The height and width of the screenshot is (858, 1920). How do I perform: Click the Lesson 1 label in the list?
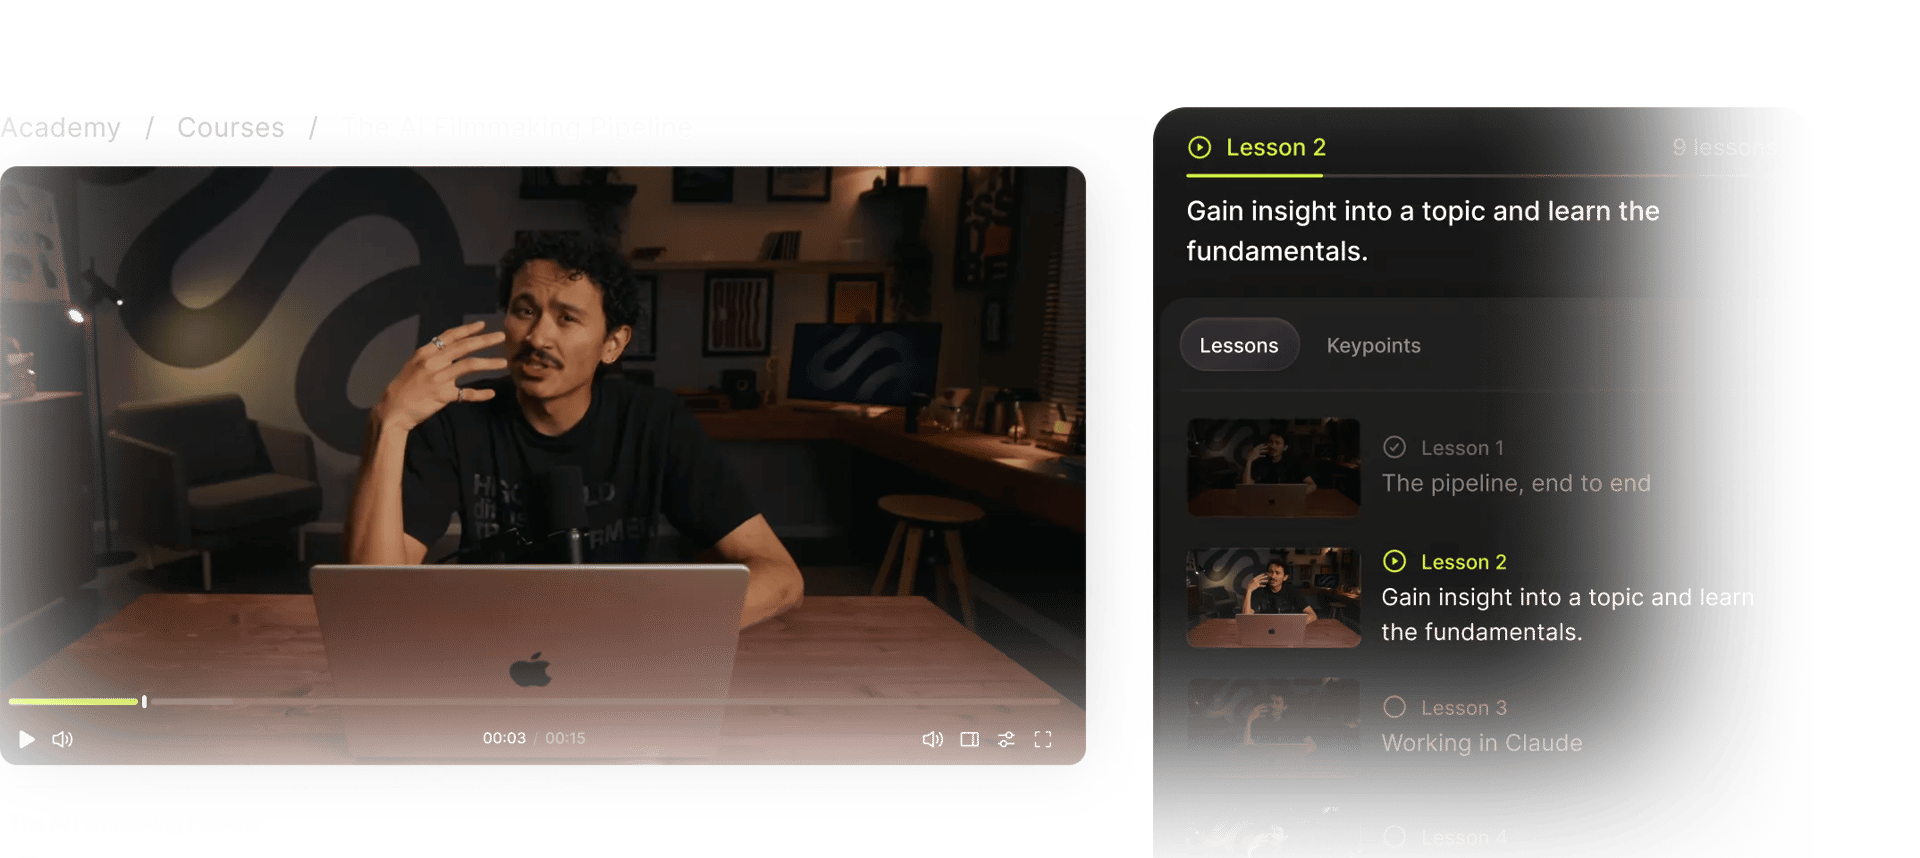(1462, 448)
